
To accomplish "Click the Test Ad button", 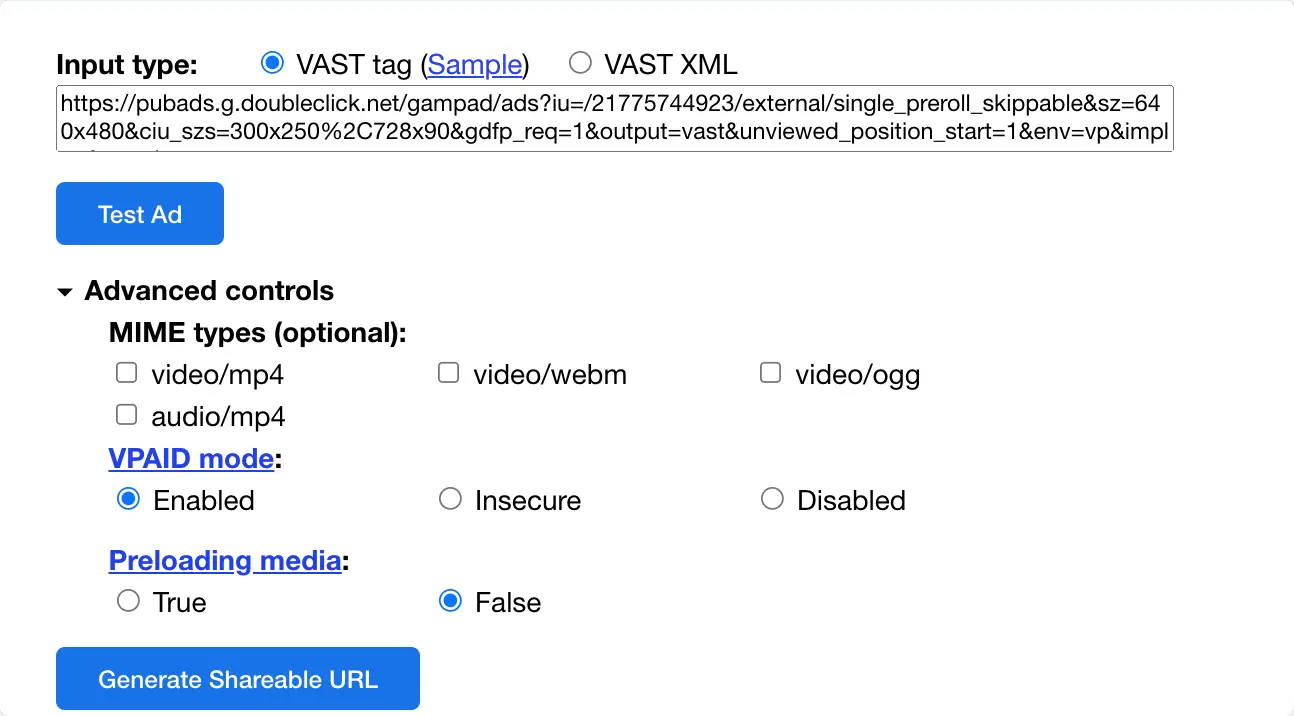I will tap(139, 213).
